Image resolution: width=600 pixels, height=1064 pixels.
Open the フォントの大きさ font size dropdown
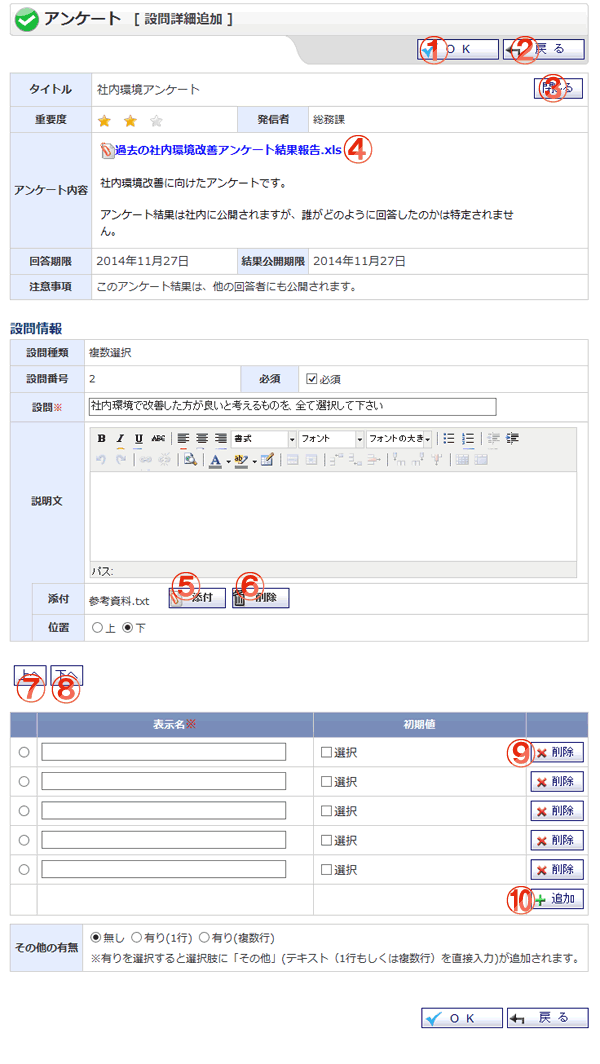point(399,438)
